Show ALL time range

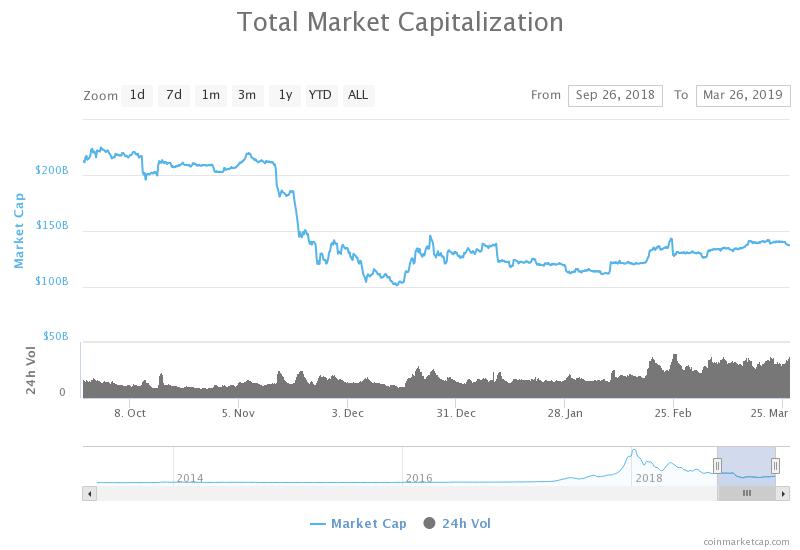click(x=358, y=95)
